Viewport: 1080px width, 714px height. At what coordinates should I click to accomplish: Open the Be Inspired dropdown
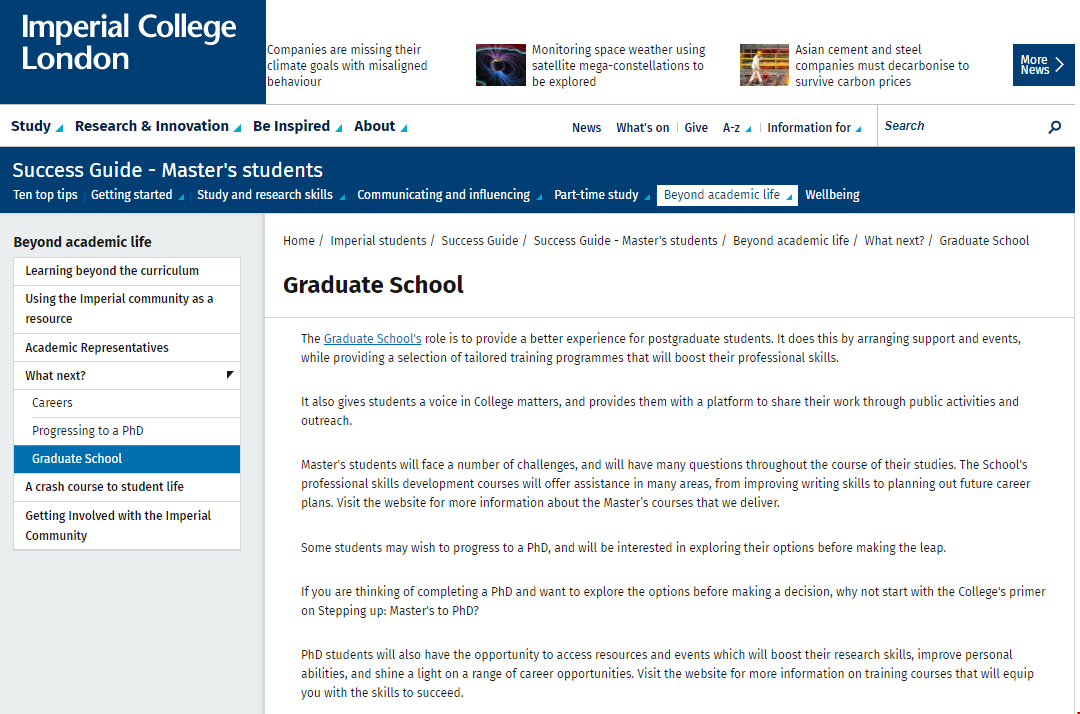pos(297,126)
